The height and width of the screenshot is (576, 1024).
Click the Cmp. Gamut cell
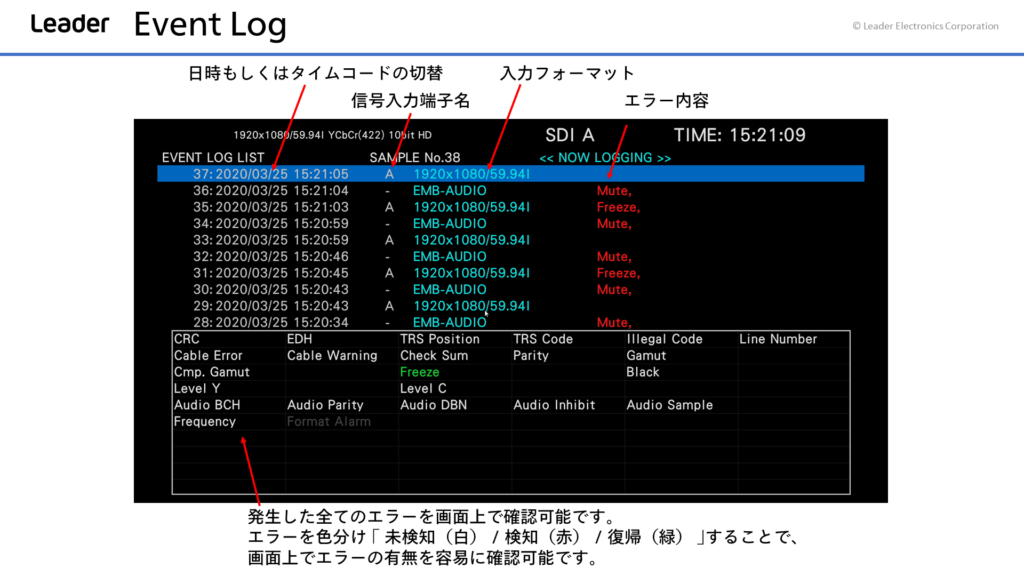point(212,372)
